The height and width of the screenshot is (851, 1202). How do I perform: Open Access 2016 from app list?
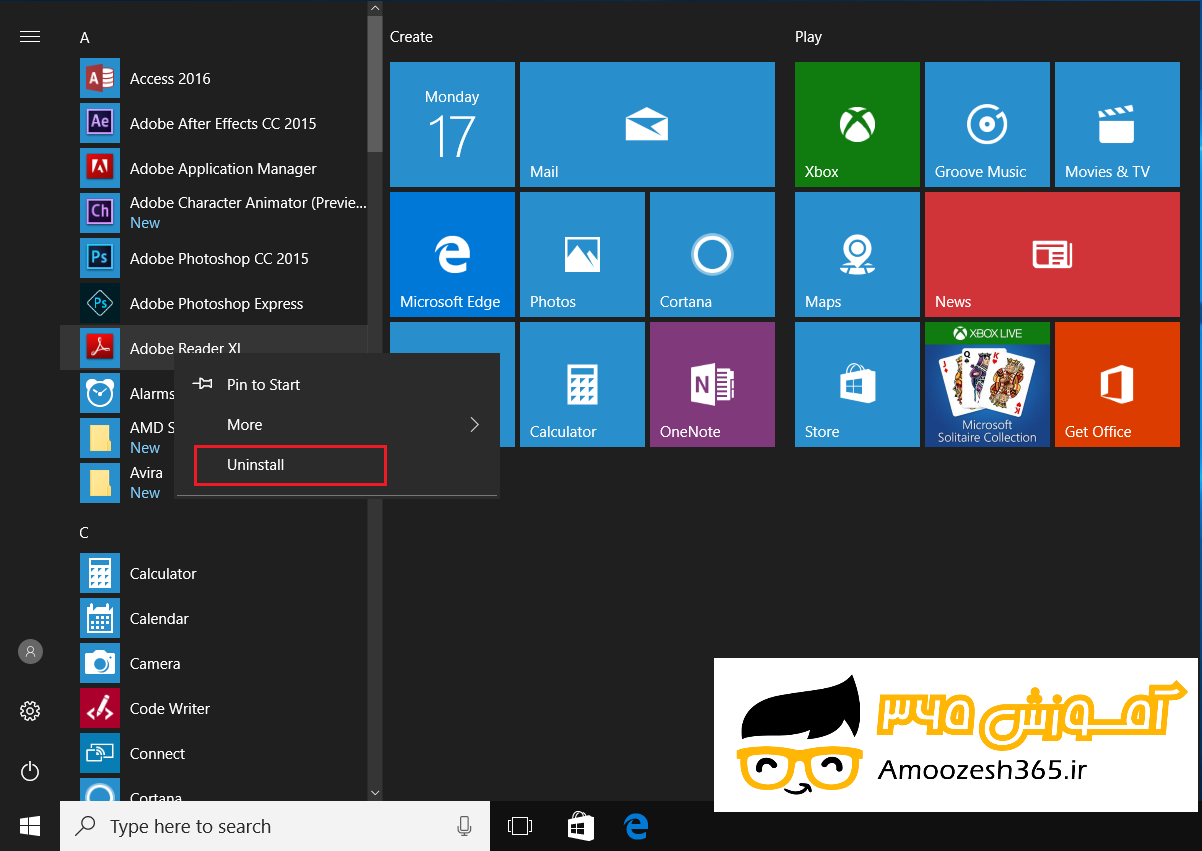point(214,78)
